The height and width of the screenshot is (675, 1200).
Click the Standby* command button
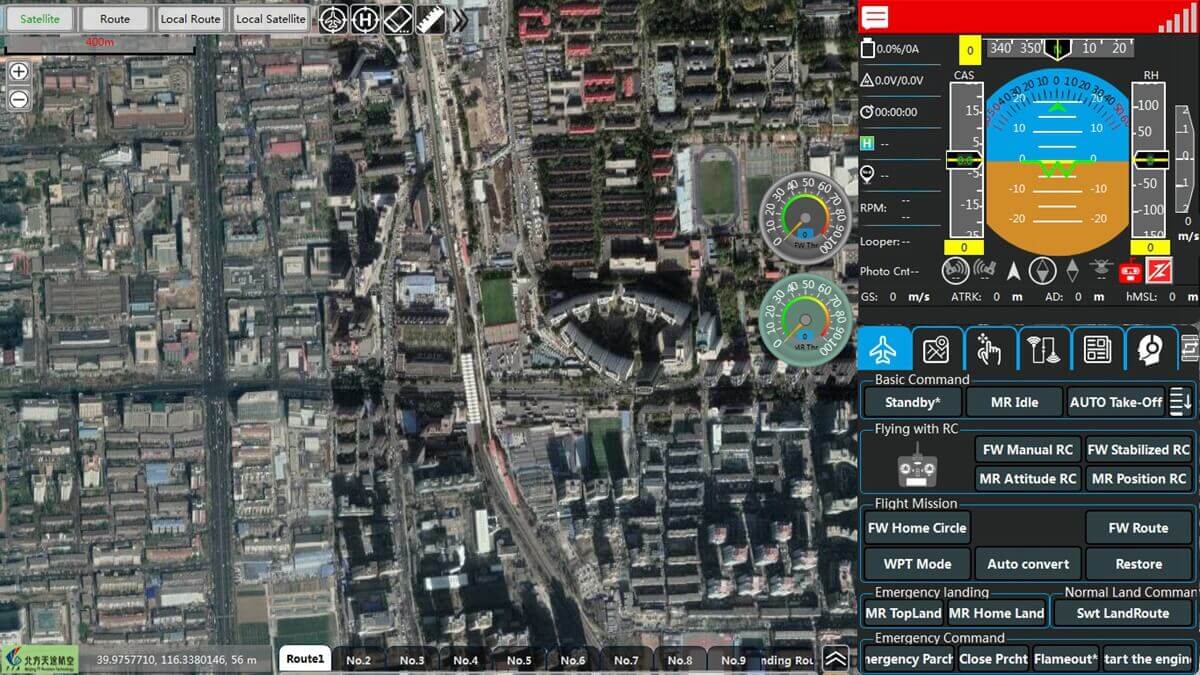(x=912, y=402)
